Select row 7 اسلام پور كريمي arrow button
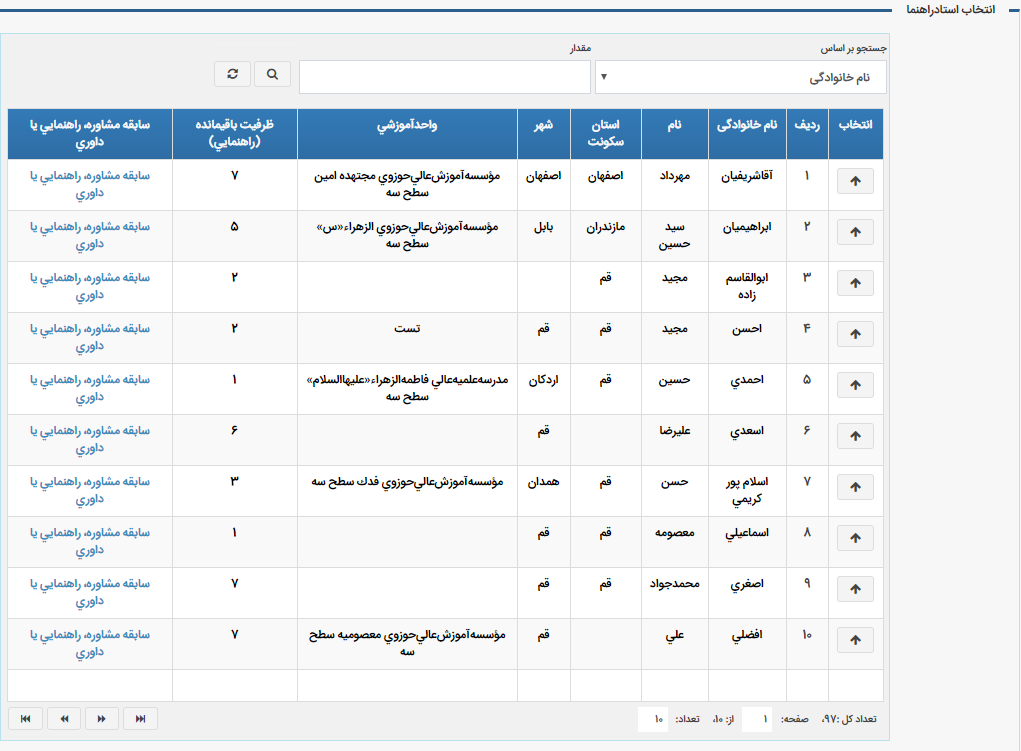 (855, 487)
